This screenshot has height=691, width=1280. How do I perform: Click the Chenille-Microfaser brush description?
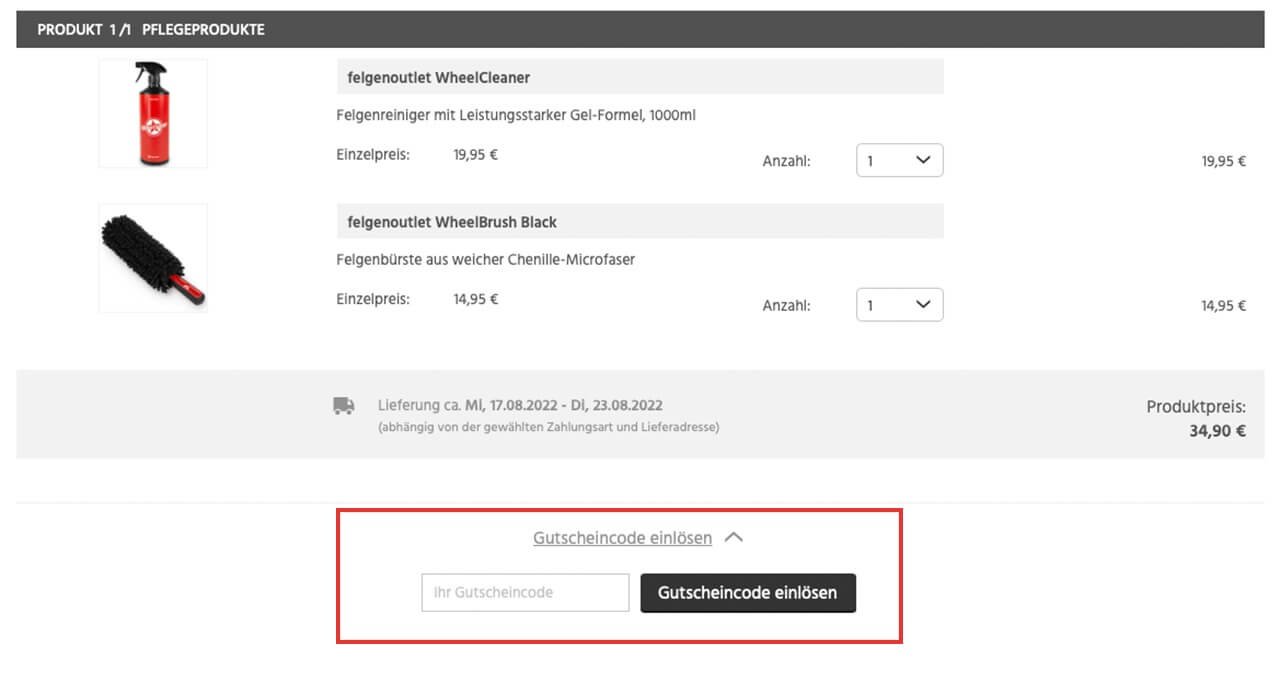(486, 259)
